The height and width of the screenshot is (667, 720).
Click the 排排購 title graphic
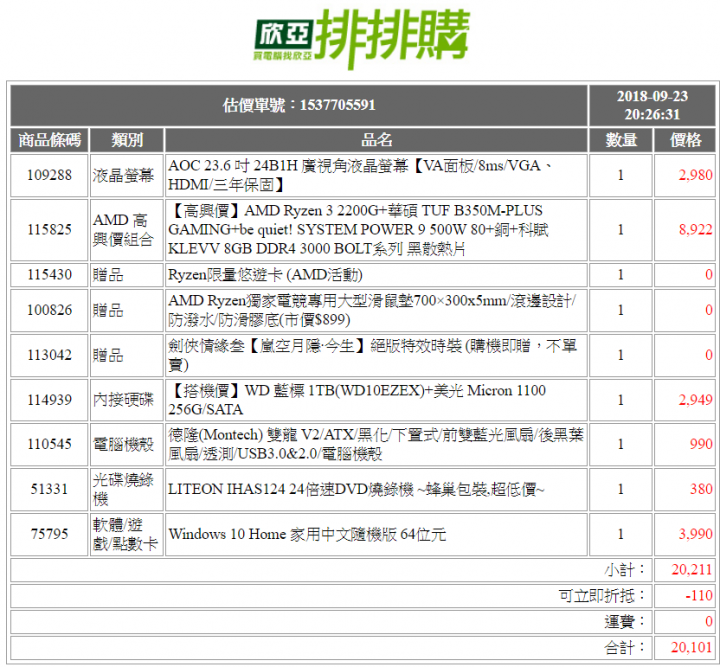(393, 39)
